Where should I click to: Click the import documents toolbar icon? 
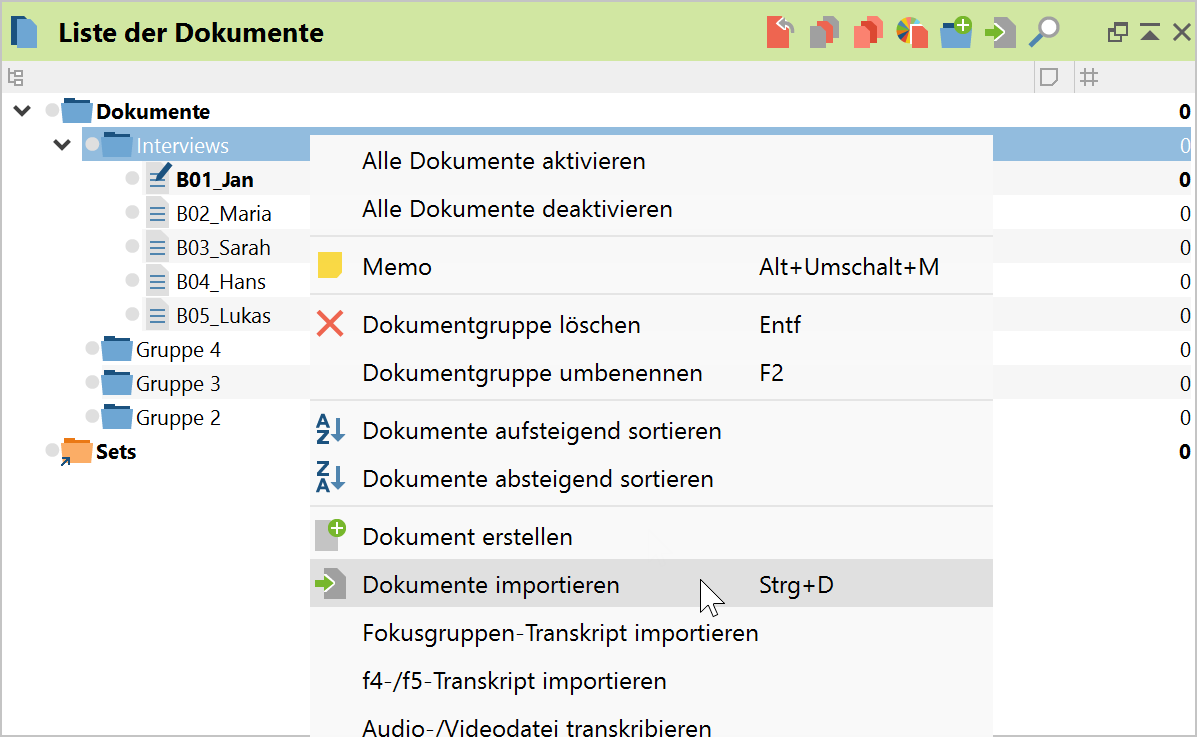[x=1000, y=32]
